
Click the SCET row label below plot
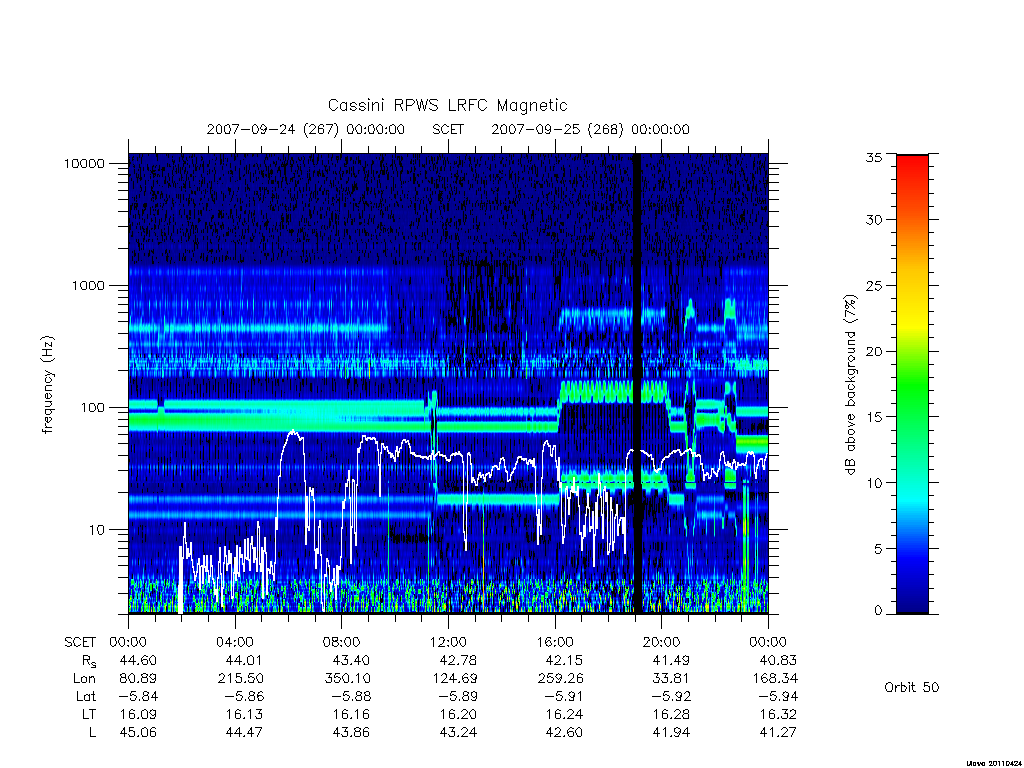click(x=80, y=643)
